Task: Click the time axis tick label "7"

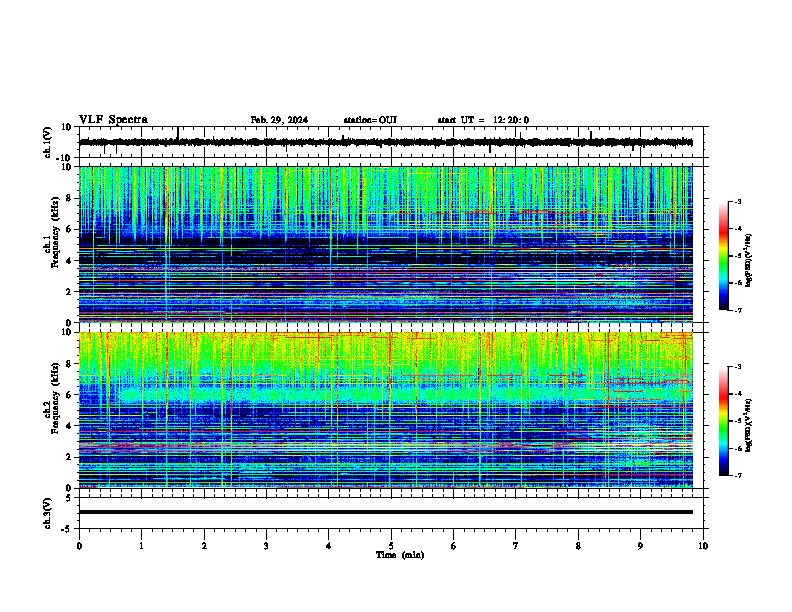Action: point(516,546)
